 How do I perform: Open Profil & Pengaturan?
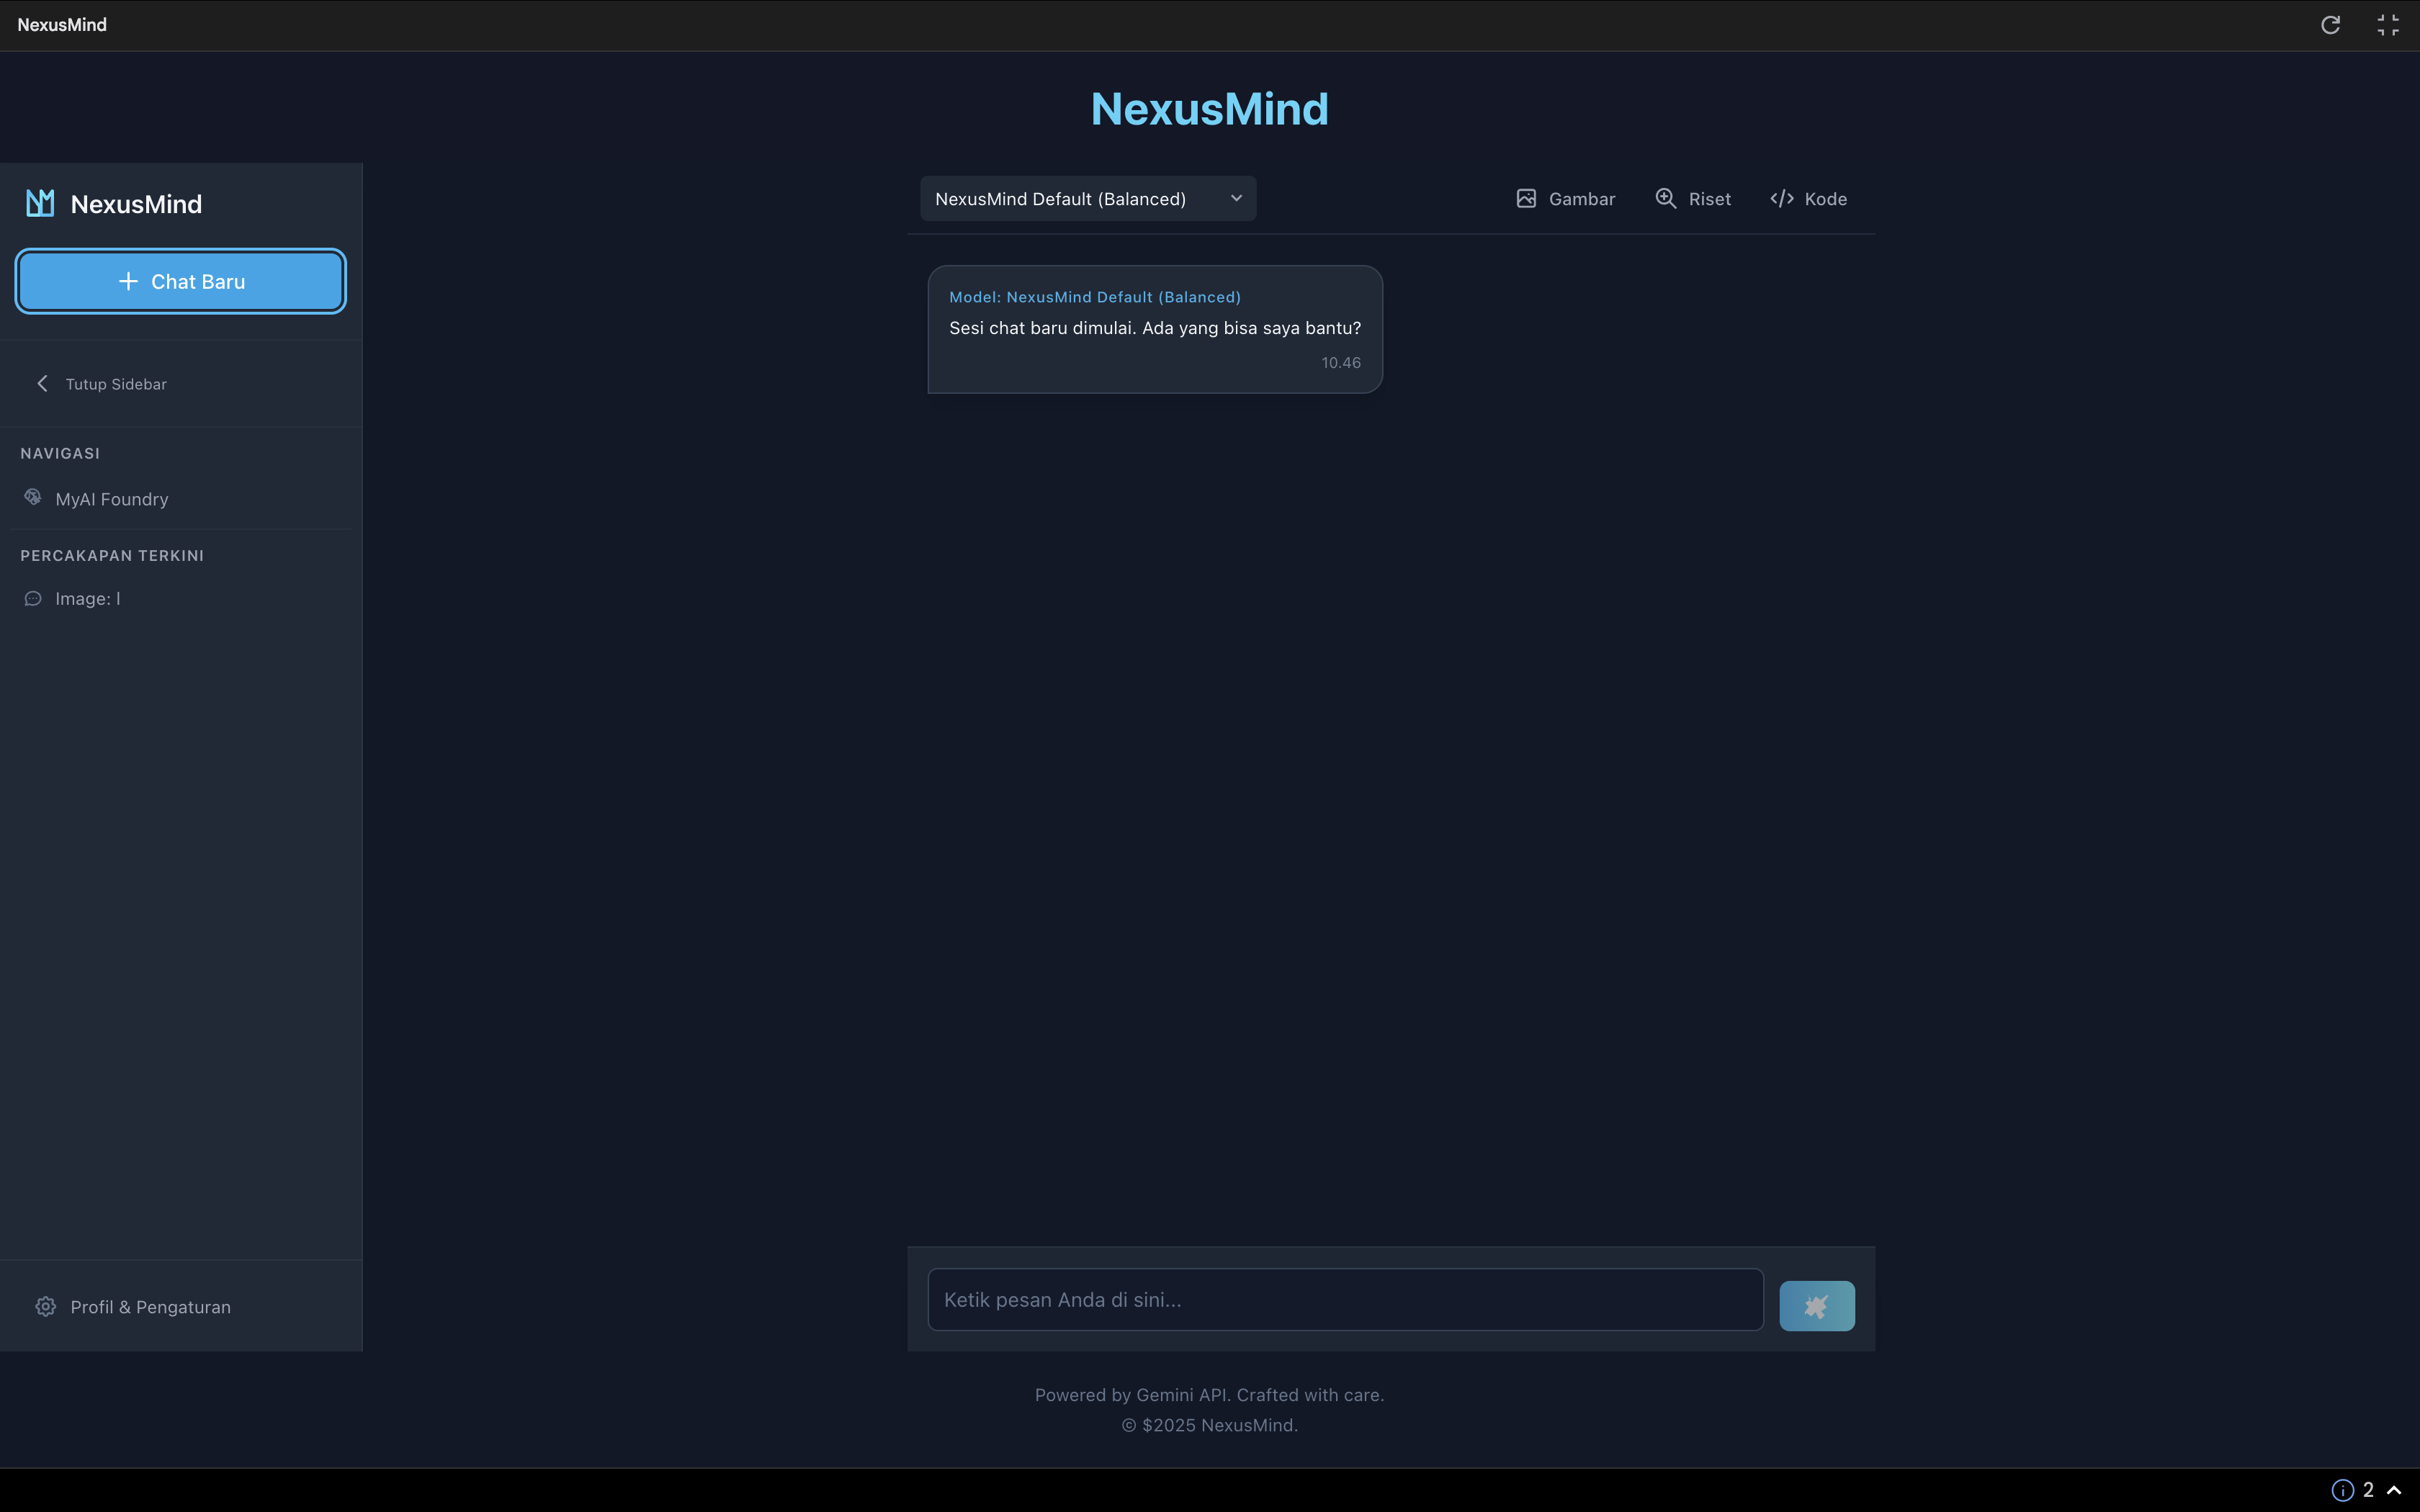pyautogui.click(x=150, y=1306)
